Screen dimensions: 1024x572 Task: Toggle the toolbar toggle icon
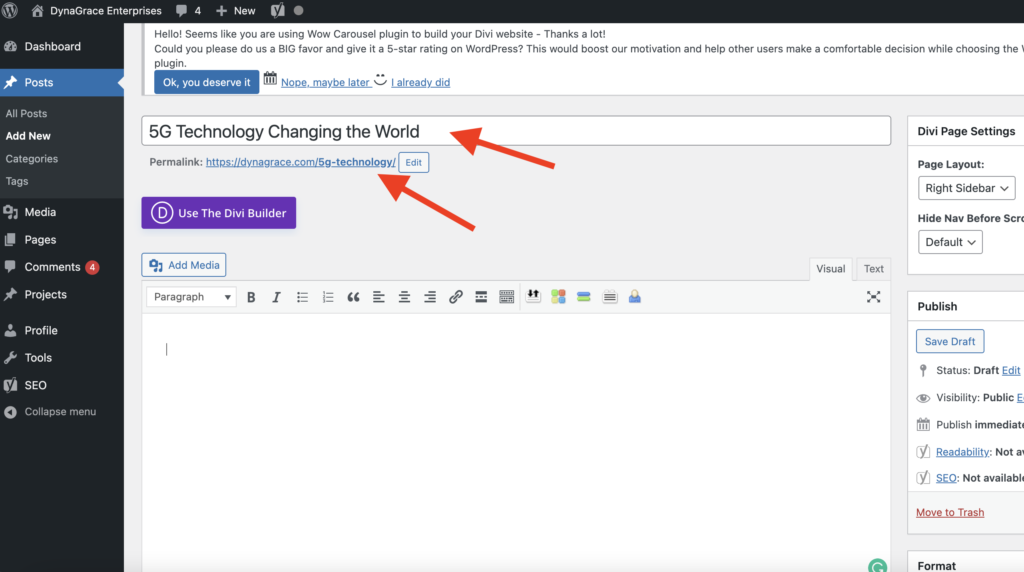(x=506, y=297)
